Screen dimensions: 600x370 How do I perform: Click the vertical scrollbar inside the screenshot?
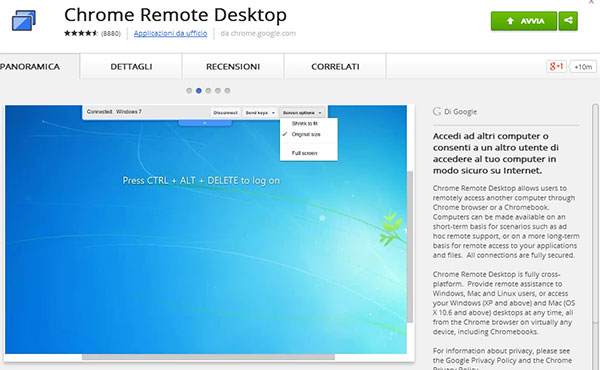(x=410, y=247)
